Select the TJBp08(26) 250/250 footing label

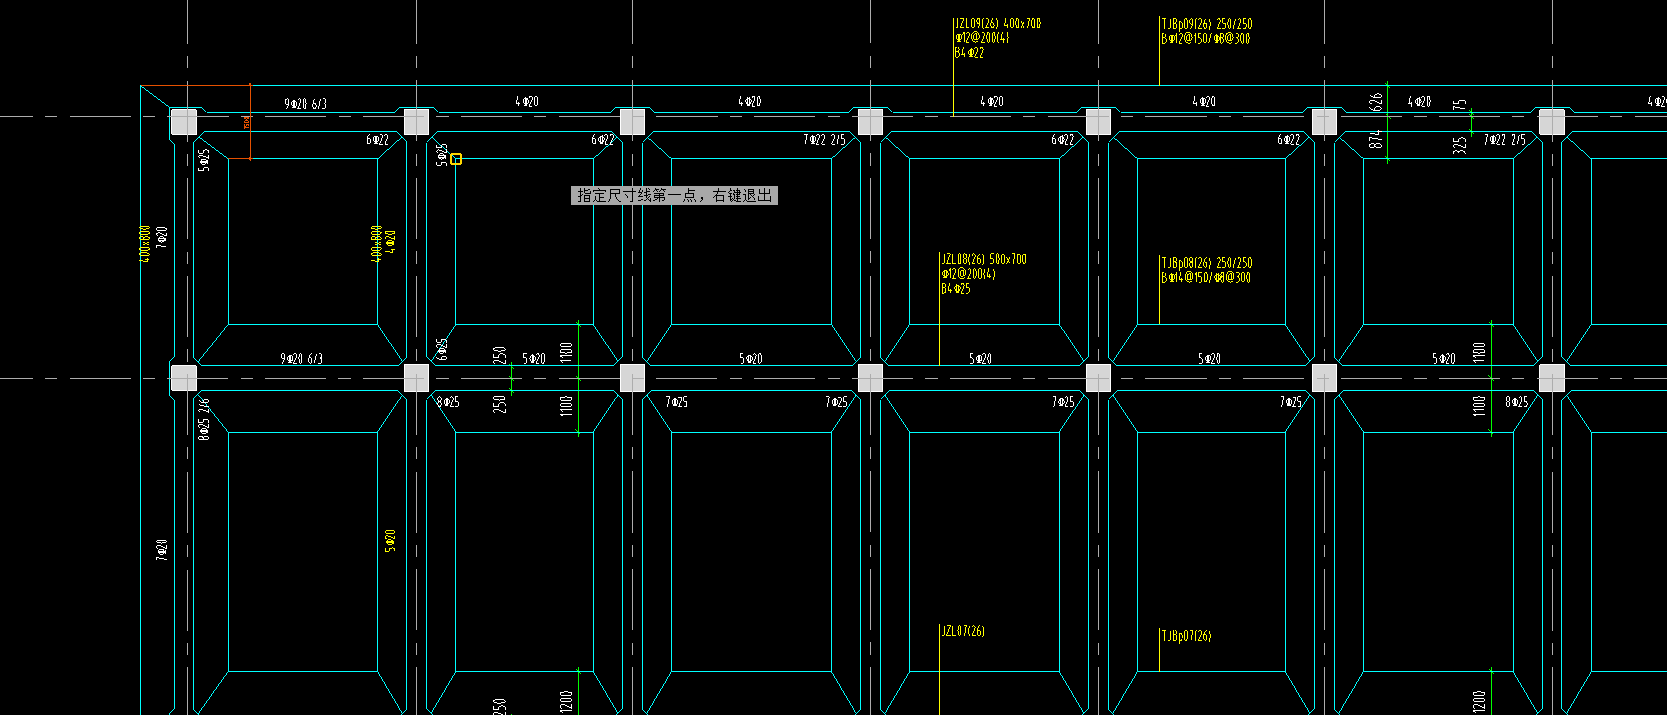point(1207,263)
